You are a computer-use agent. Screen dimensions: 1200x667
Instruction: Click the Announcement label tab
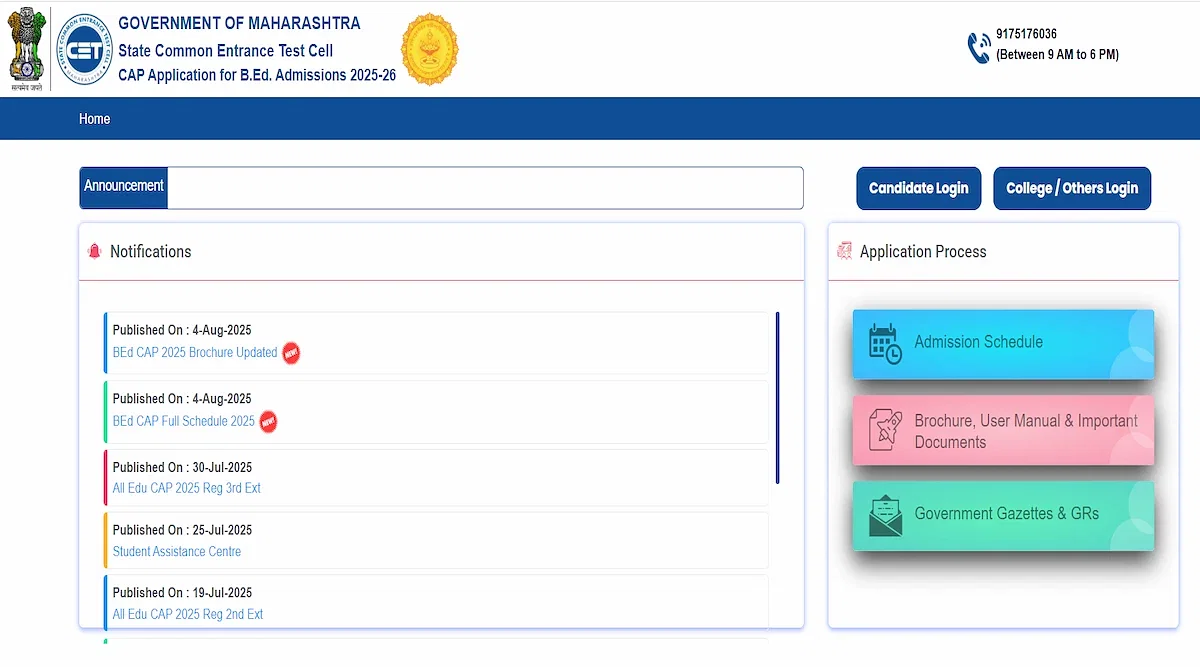pos(124,187)
